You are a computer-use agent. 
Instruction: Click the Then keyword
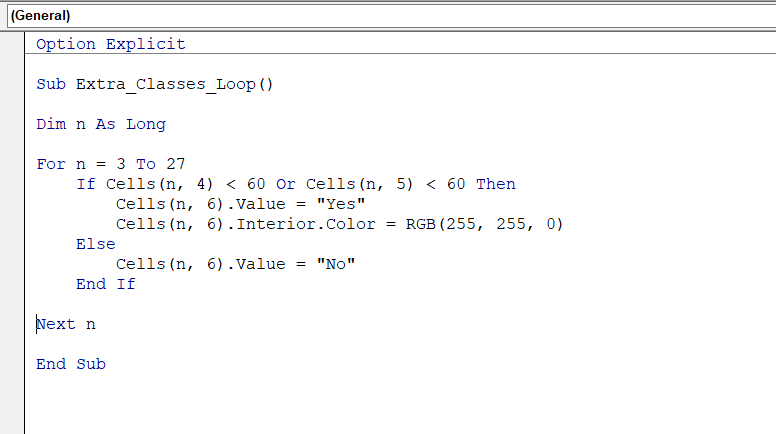495,184
